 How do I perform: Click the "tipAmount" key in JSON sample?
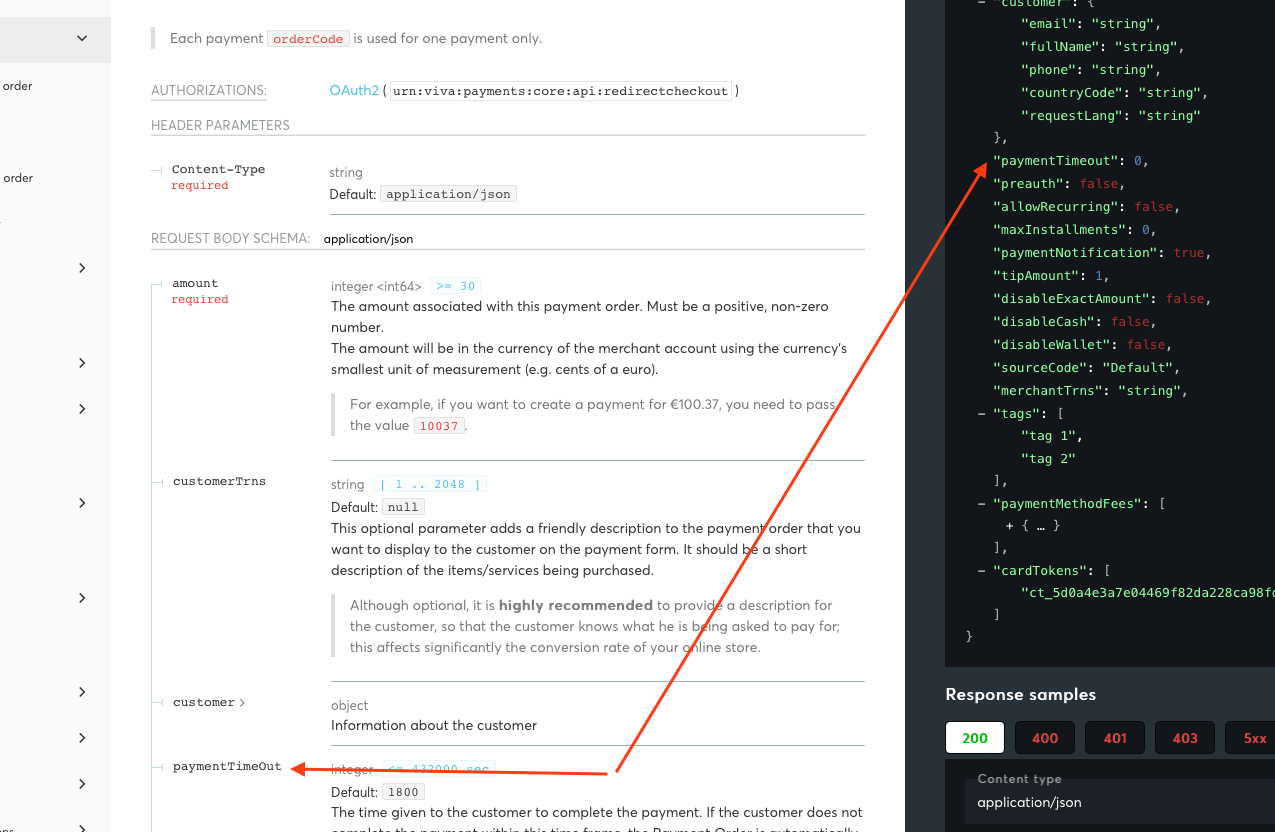(x=1036, y=276)
